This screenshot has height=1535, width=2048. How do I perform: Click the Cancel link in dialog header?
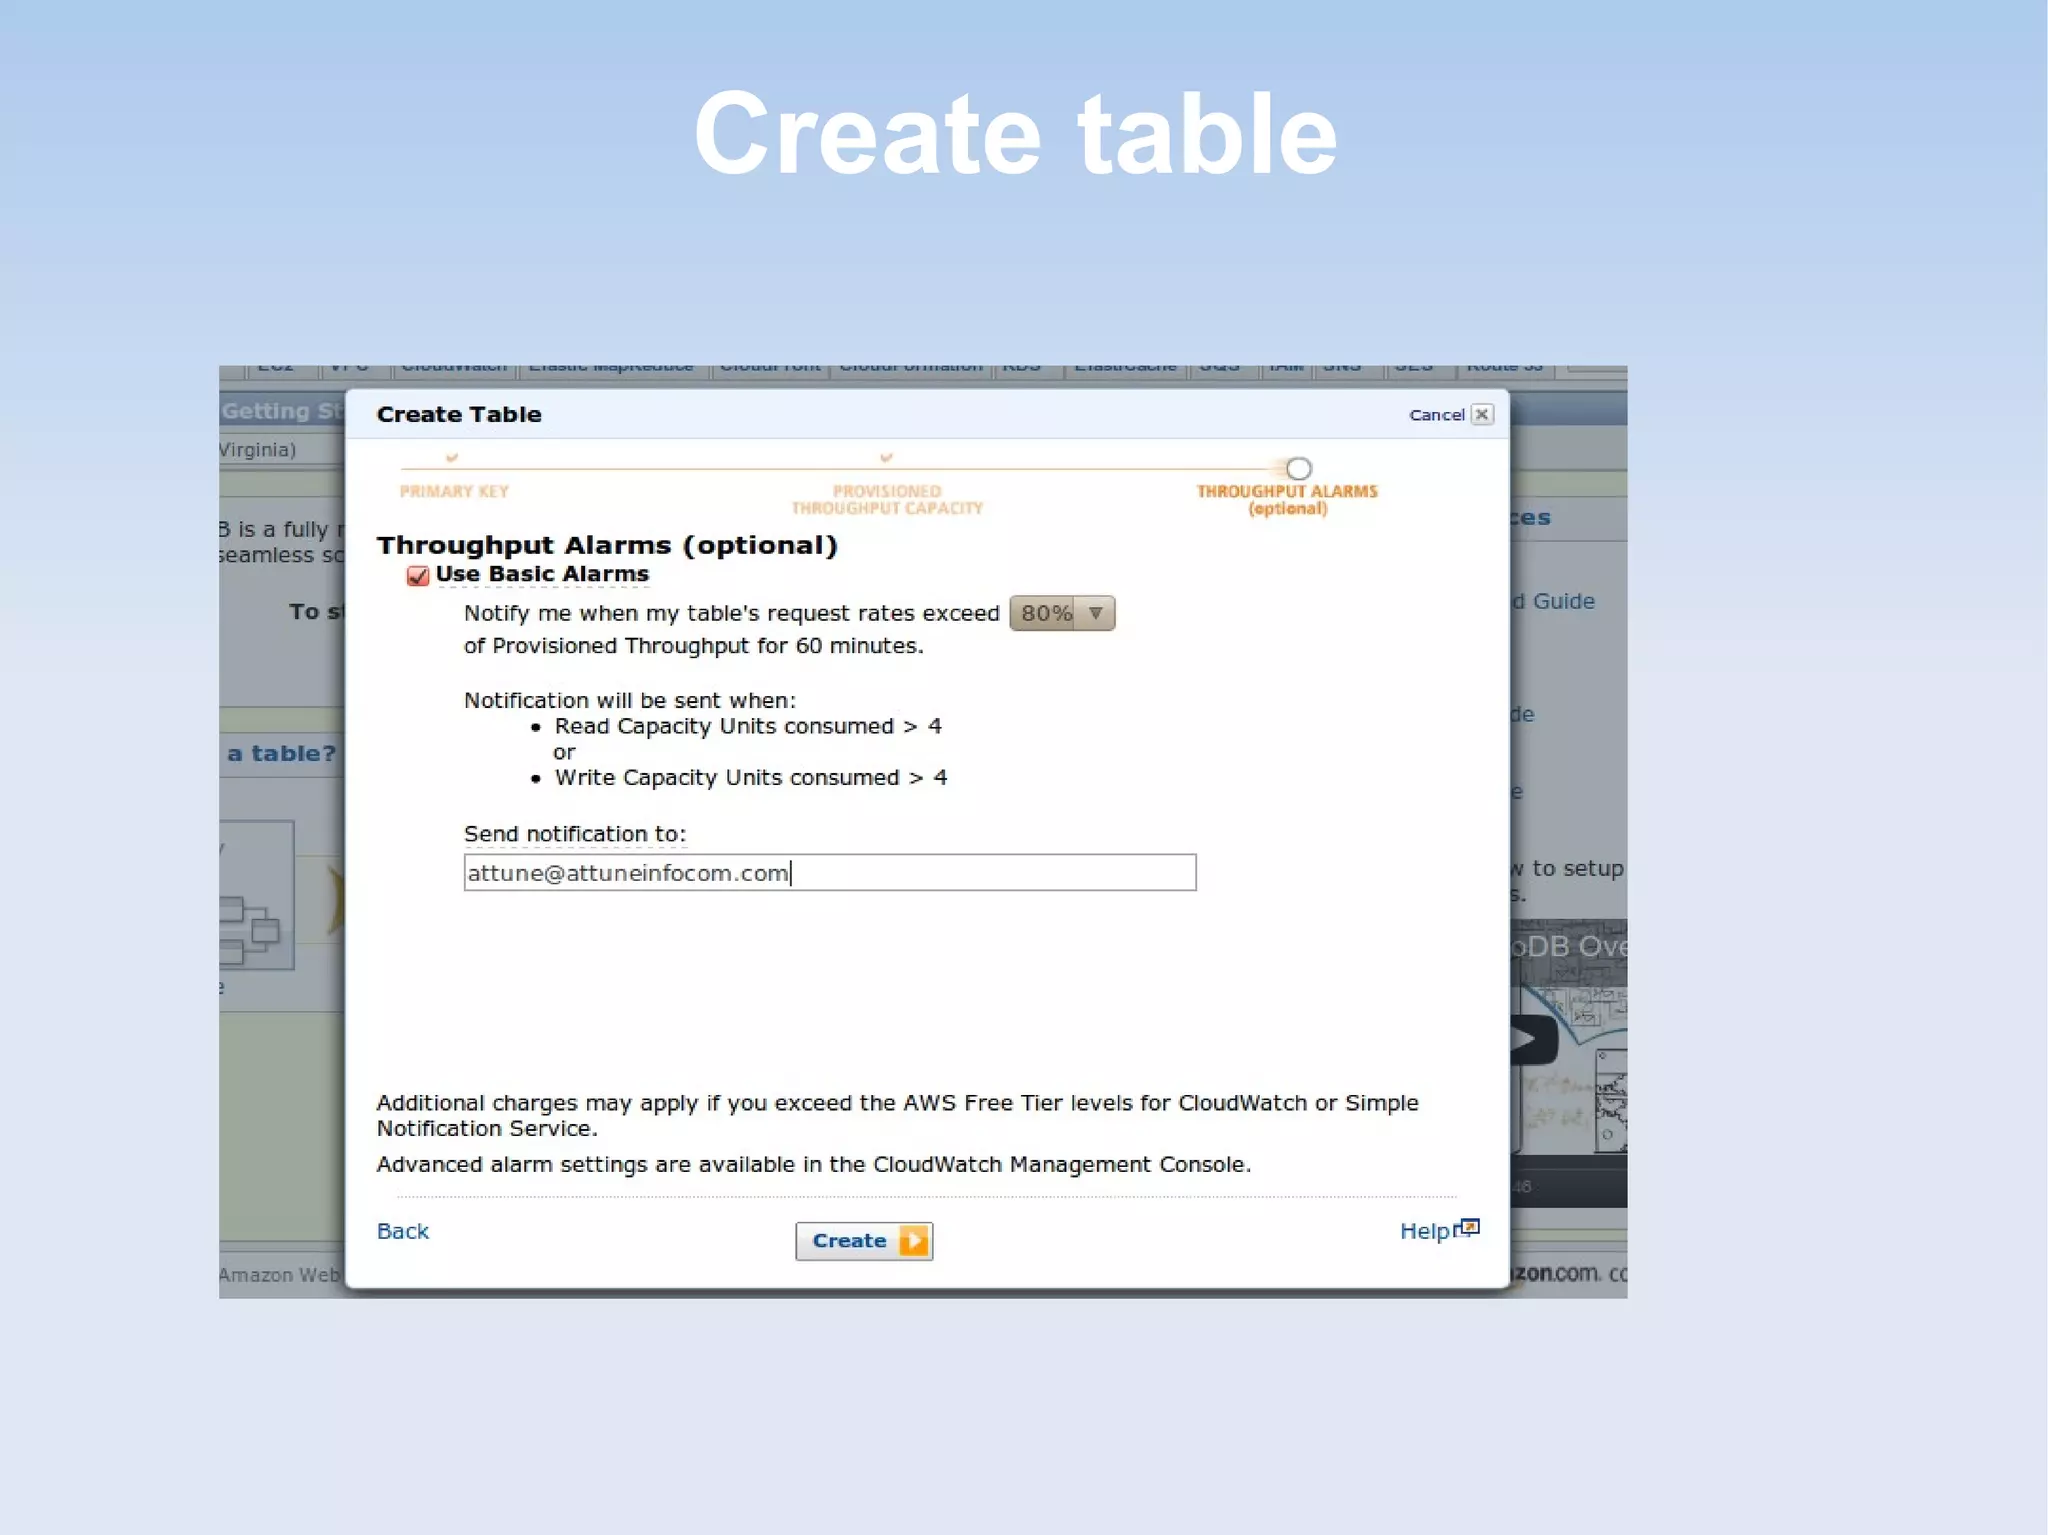pyautogui.click(x=1436, y=415)
